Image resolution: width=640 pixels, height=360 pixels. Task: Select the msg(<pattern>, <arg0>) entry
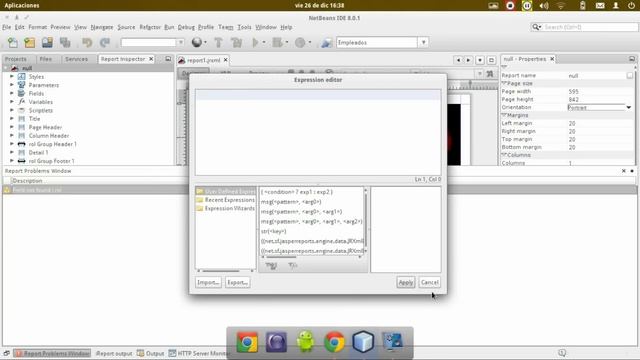click(x=291, y=202)
